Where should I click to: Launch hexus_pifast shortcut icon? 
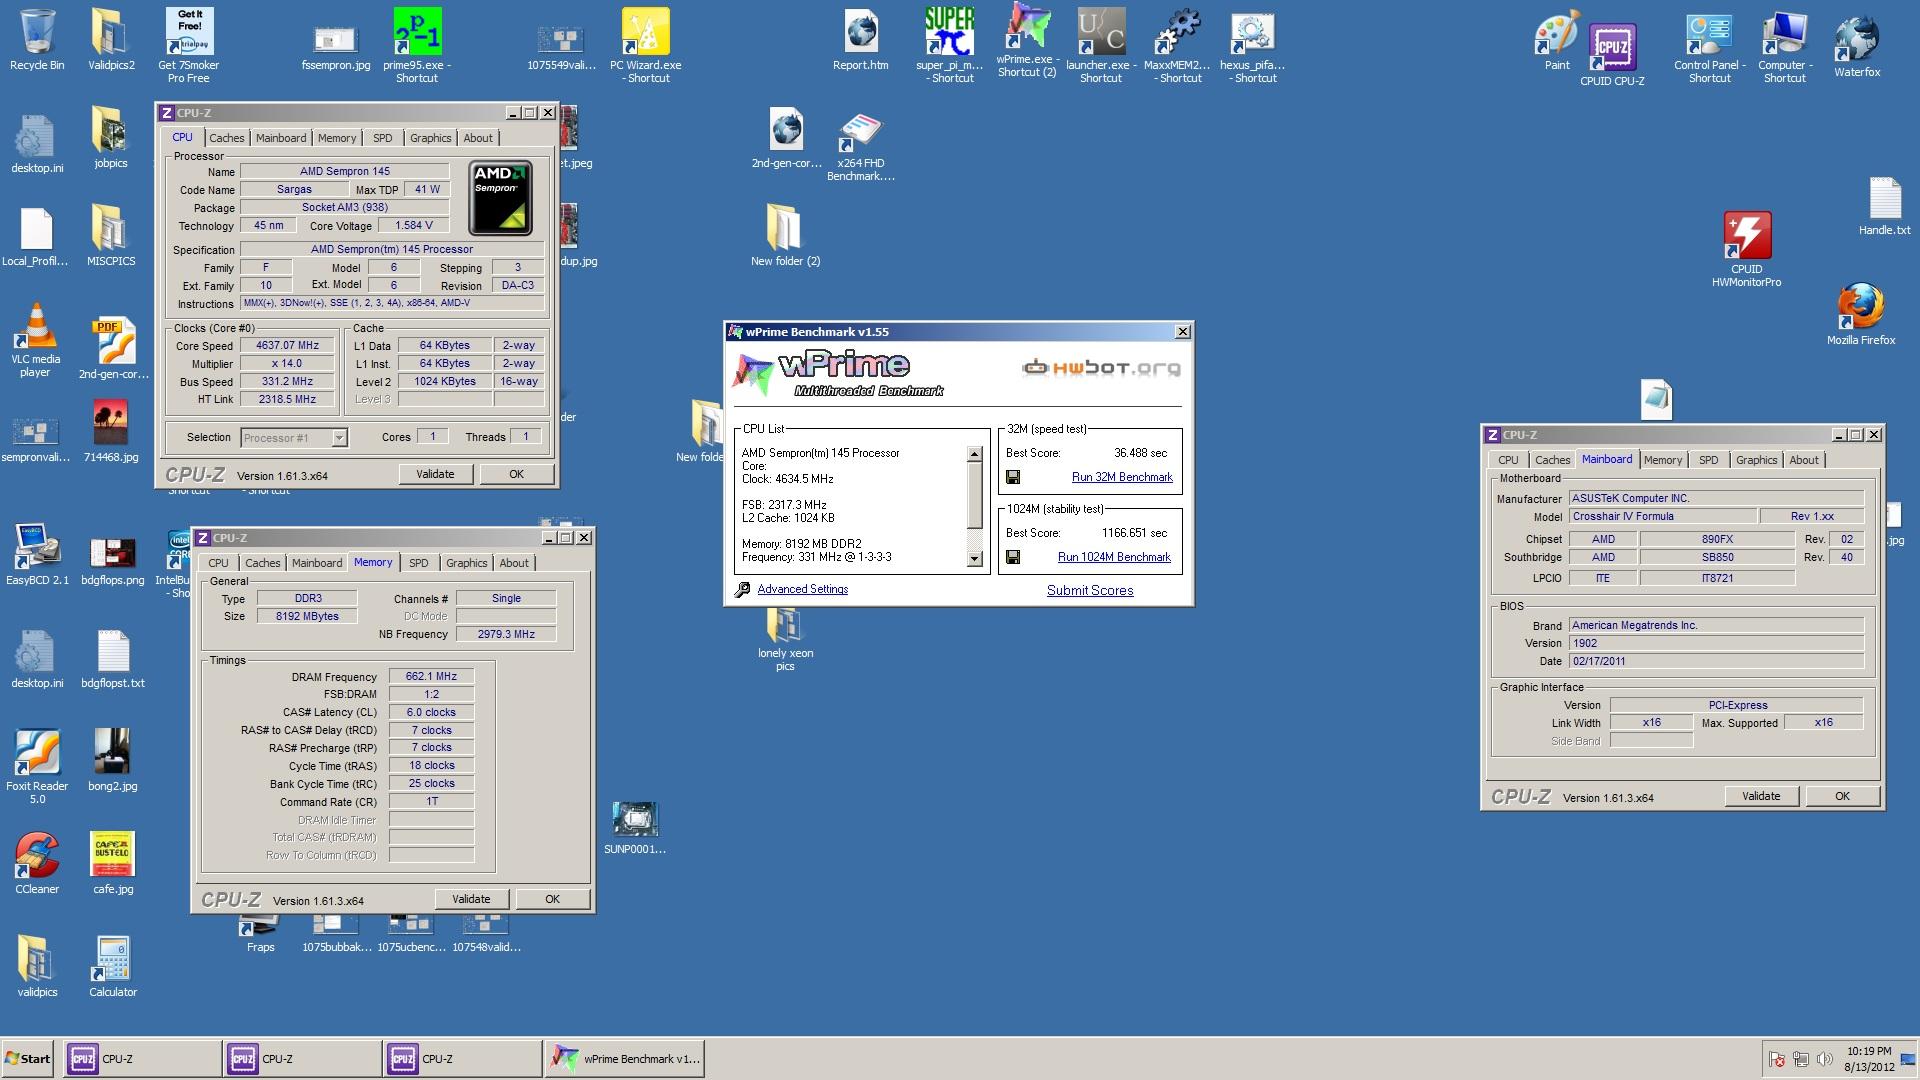point(1252,44)
